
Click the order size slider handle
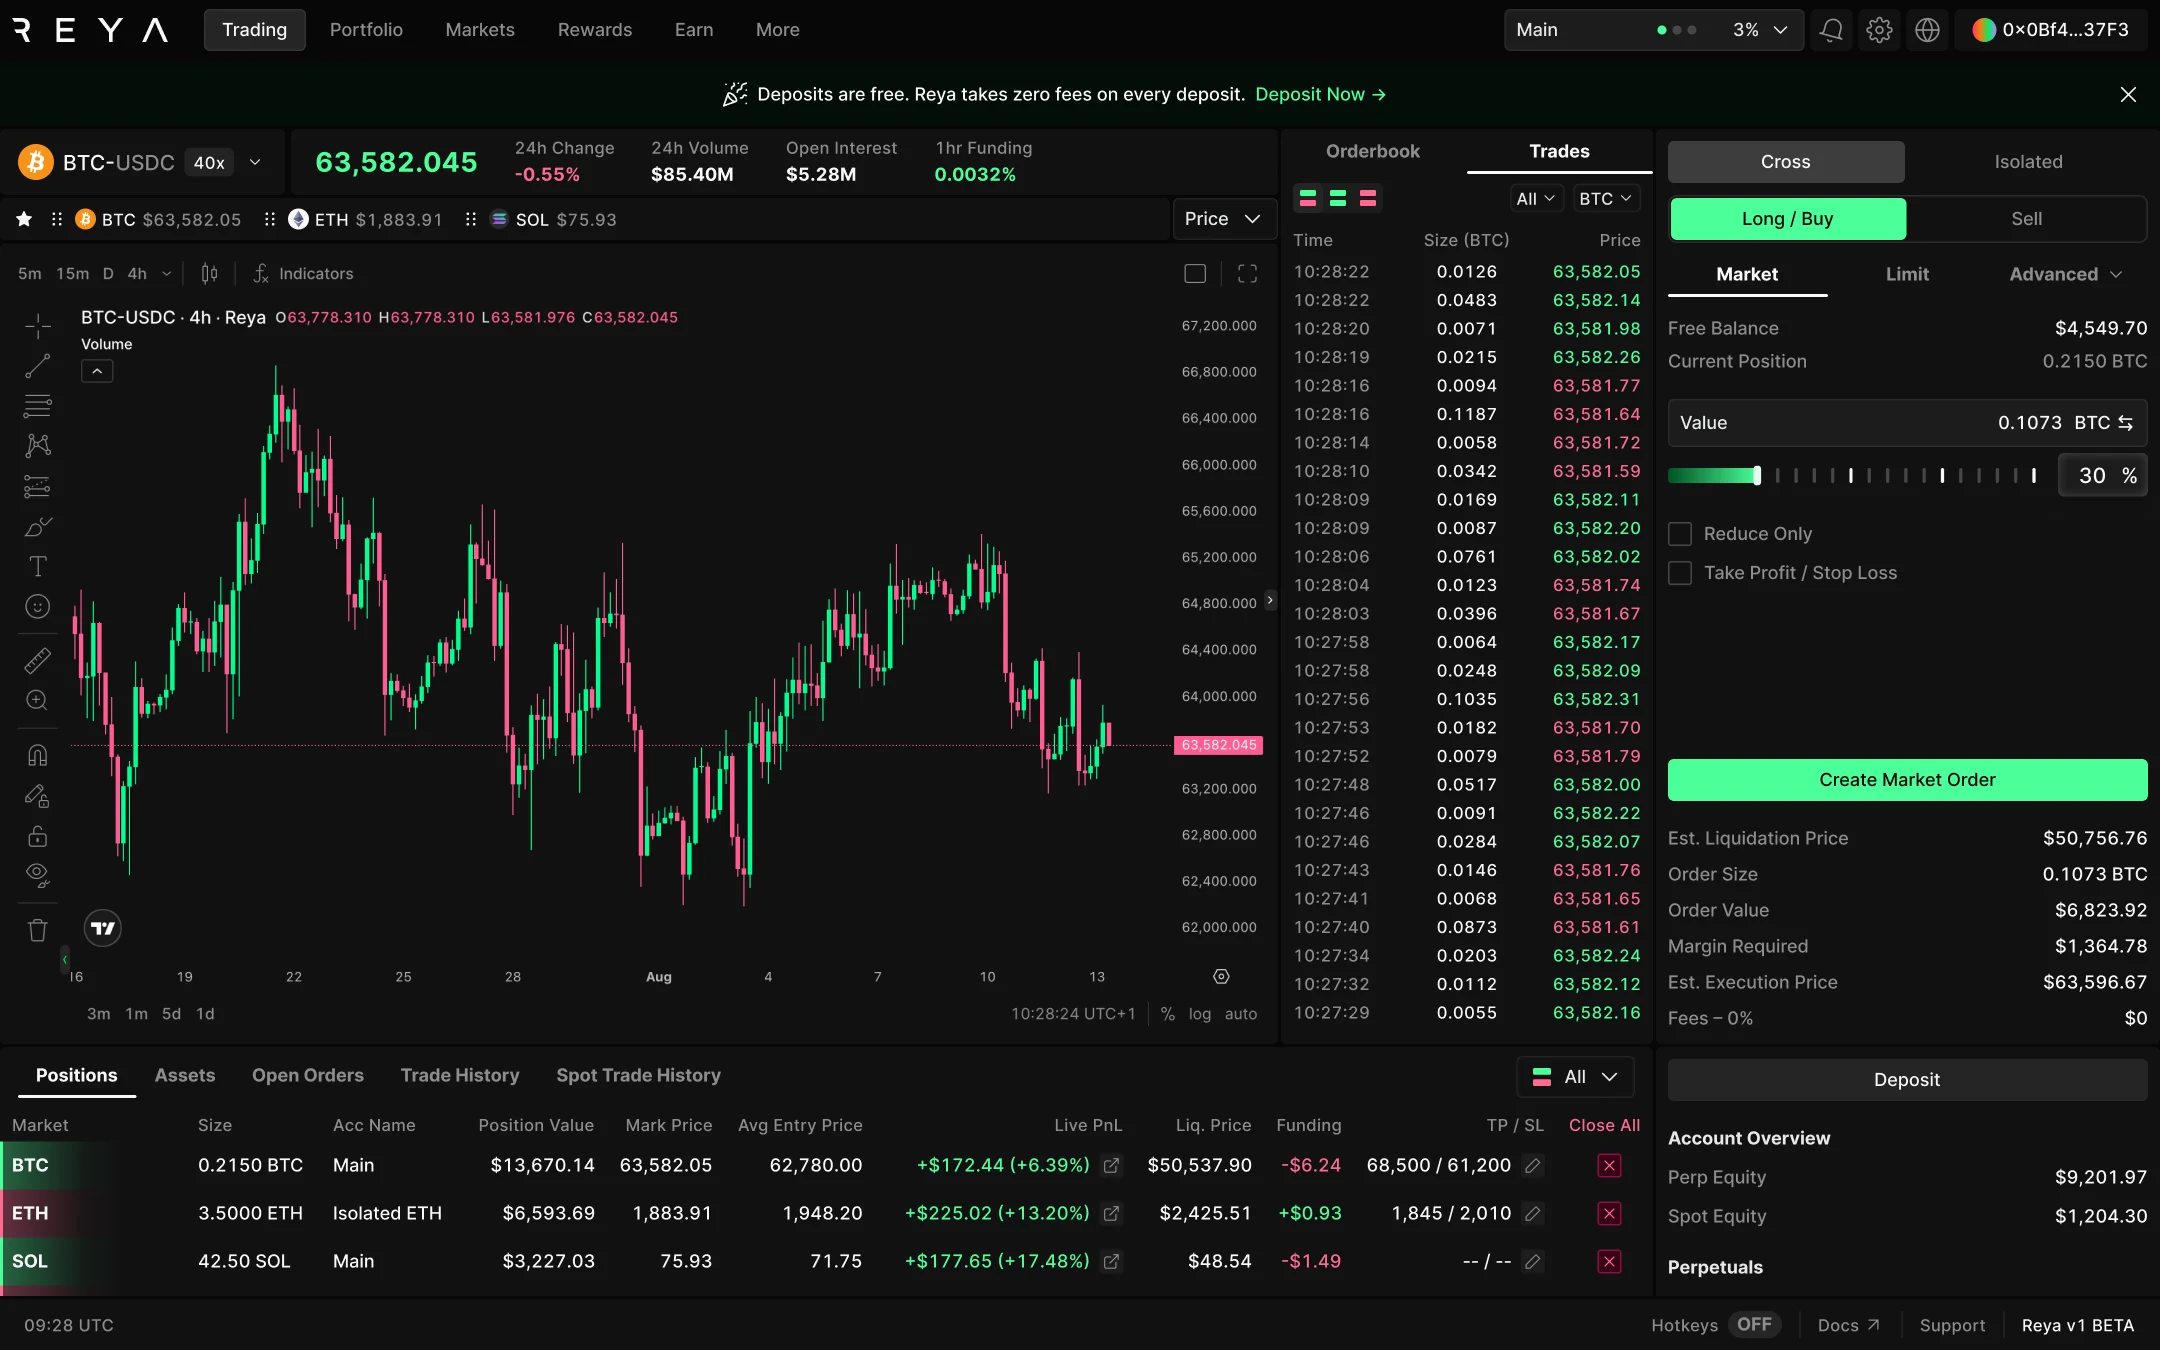tap(1757, 476)
